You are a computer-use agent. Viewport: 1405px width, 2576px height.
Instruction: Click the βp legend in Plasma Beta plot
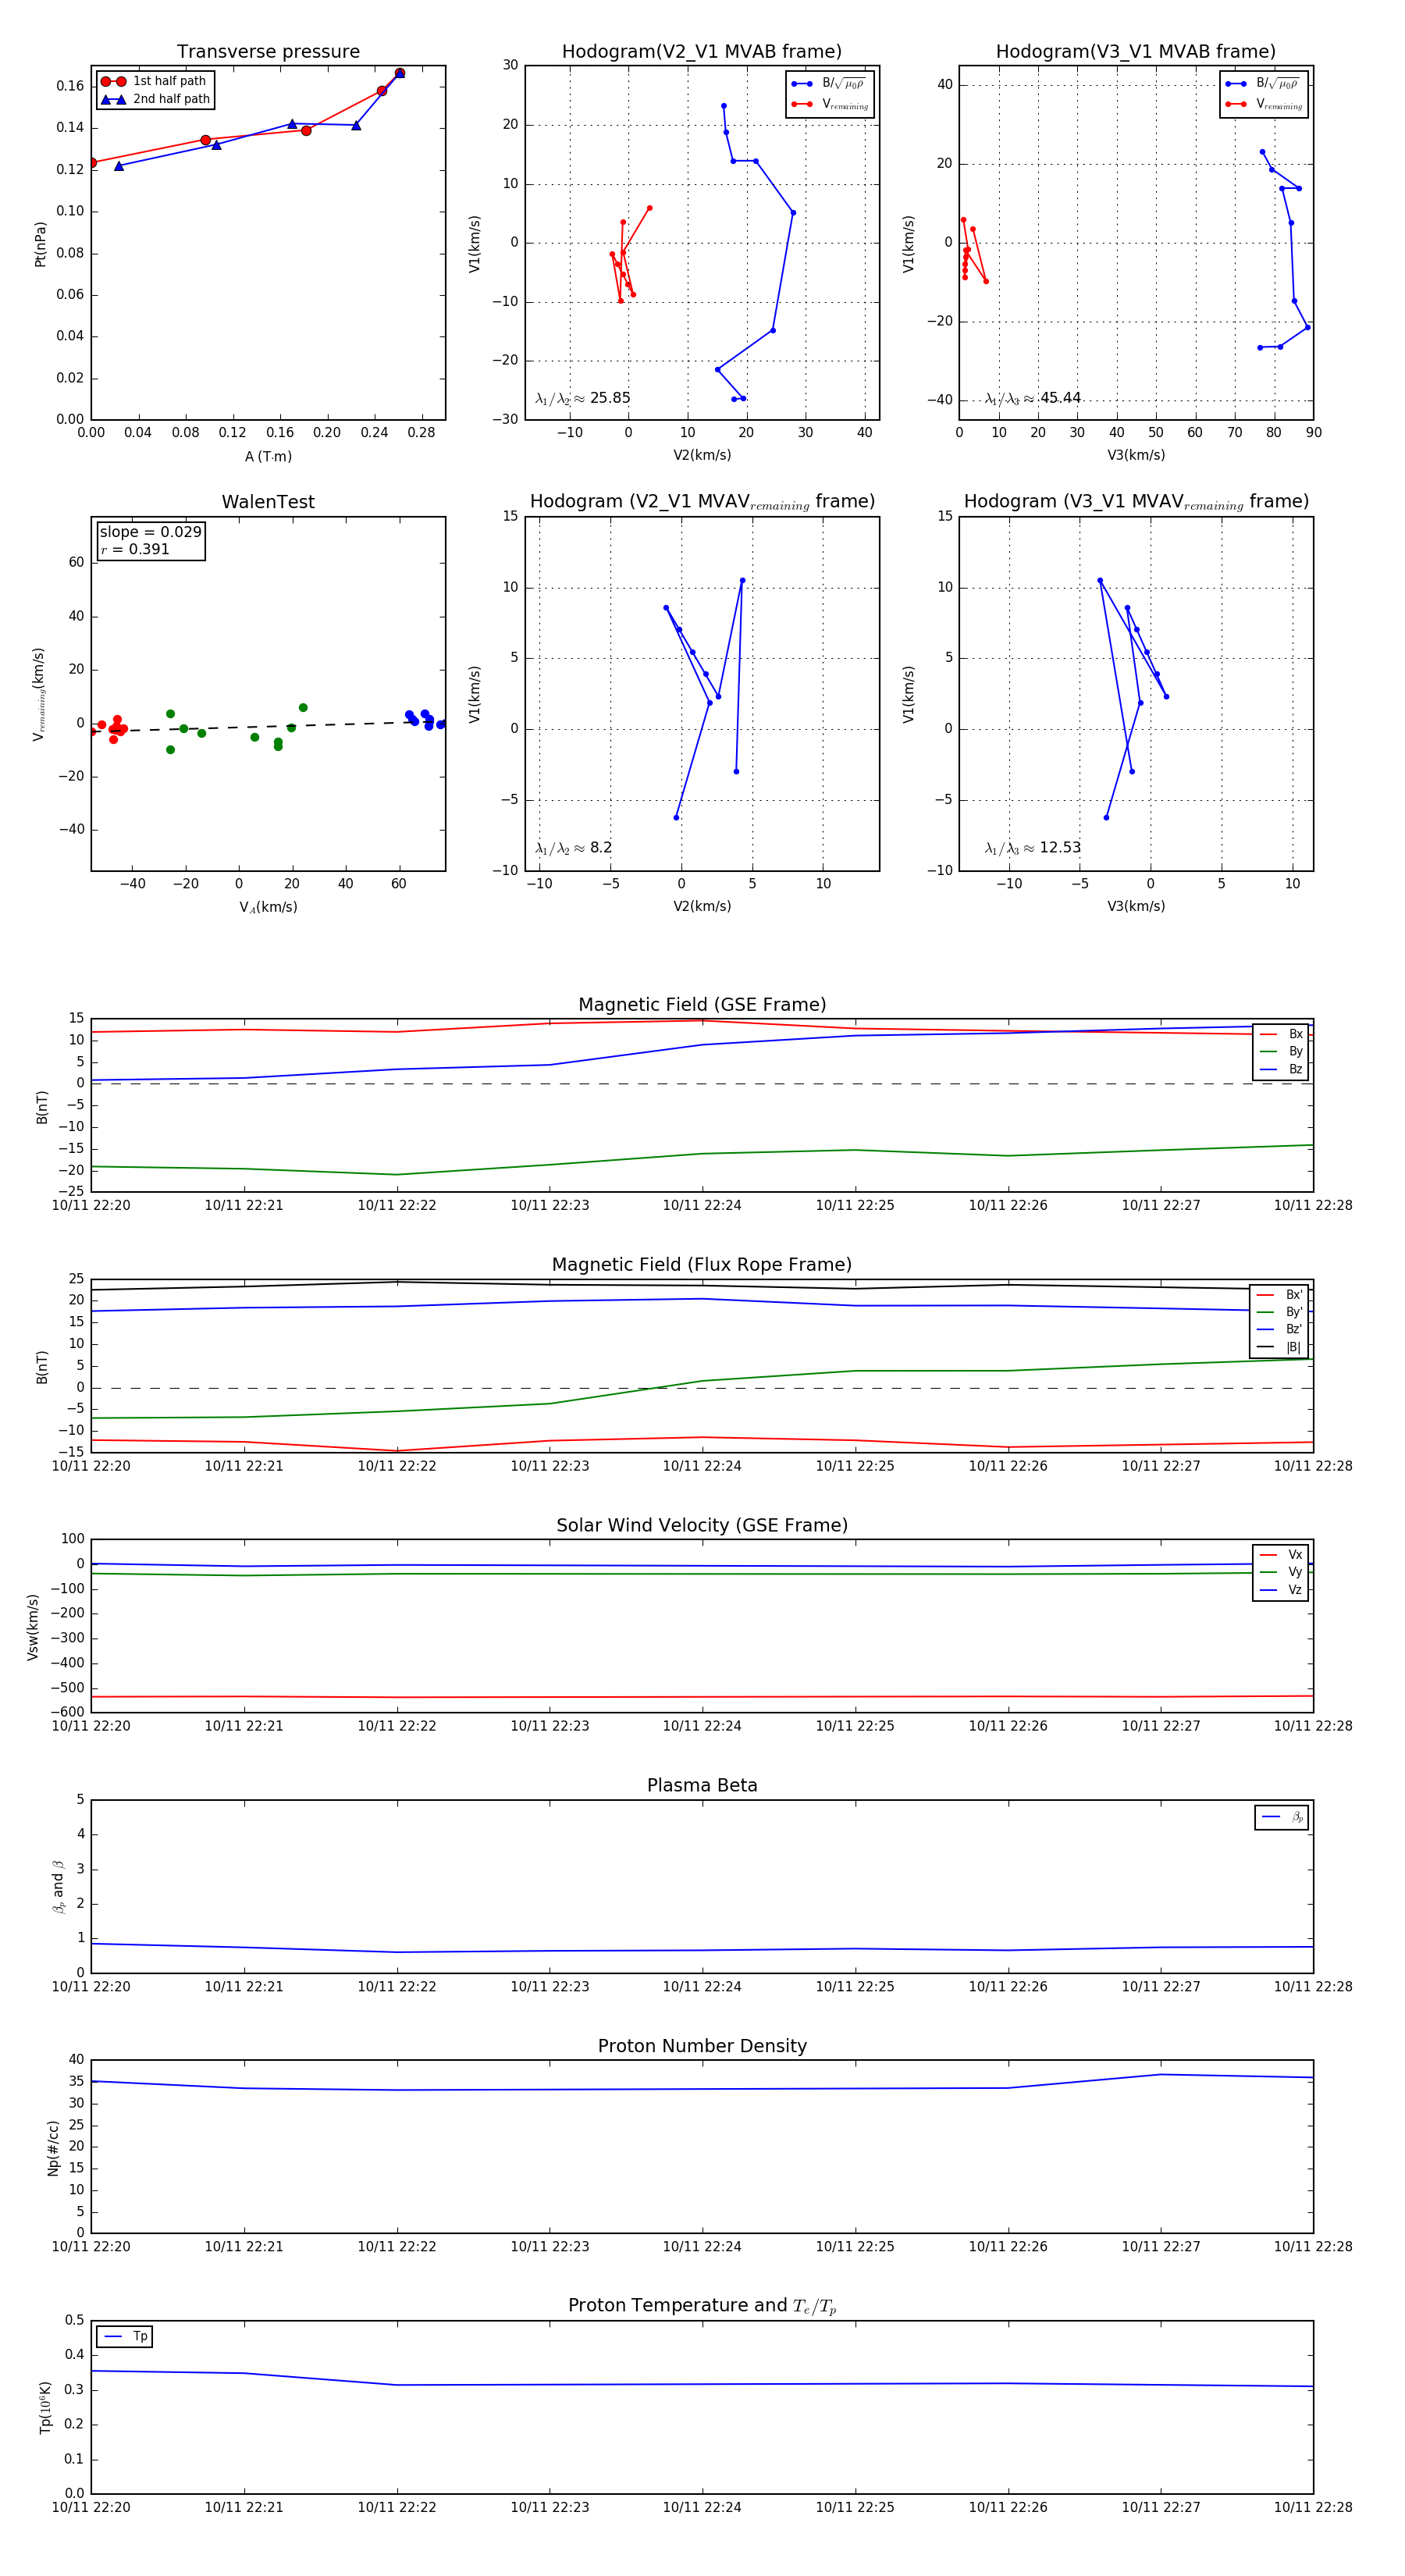coord(1282,1817)
